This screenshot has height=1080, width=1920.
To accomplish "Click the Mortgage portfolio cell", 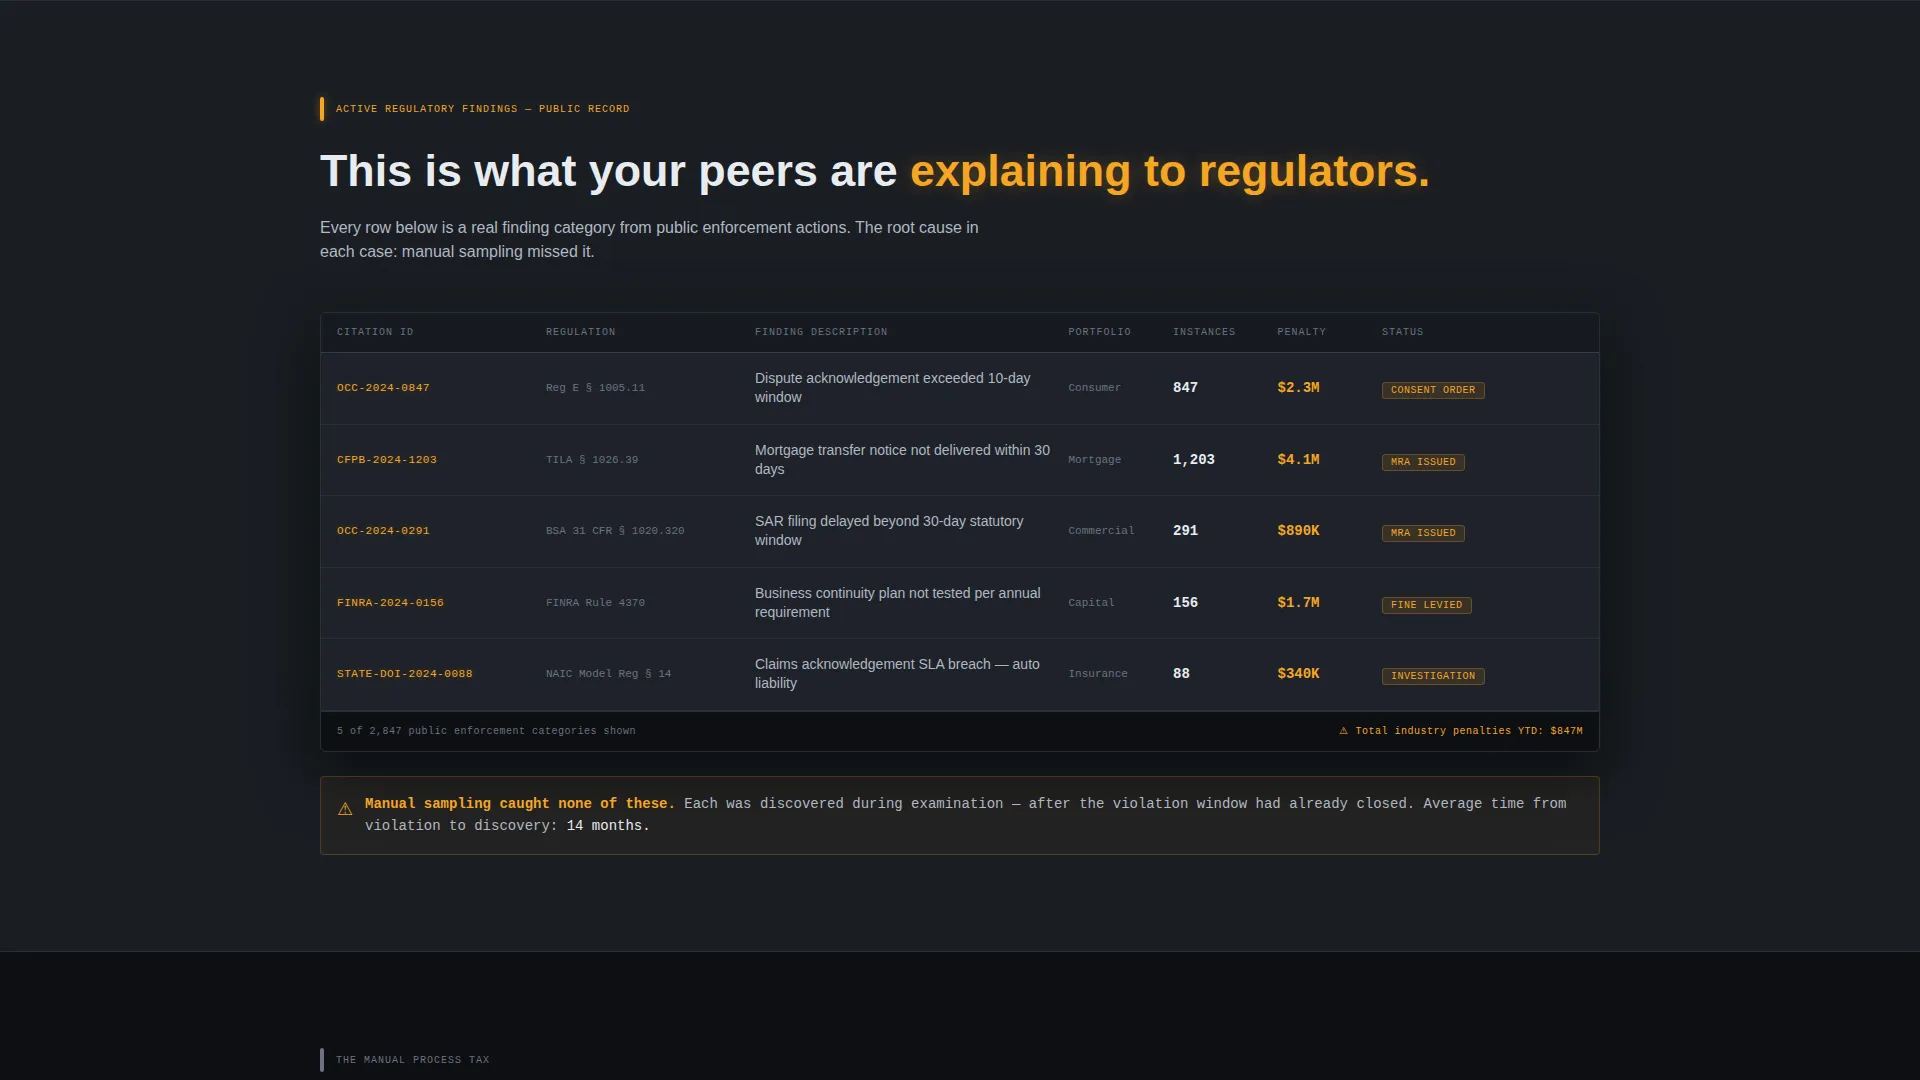I will coord(1094,460).
